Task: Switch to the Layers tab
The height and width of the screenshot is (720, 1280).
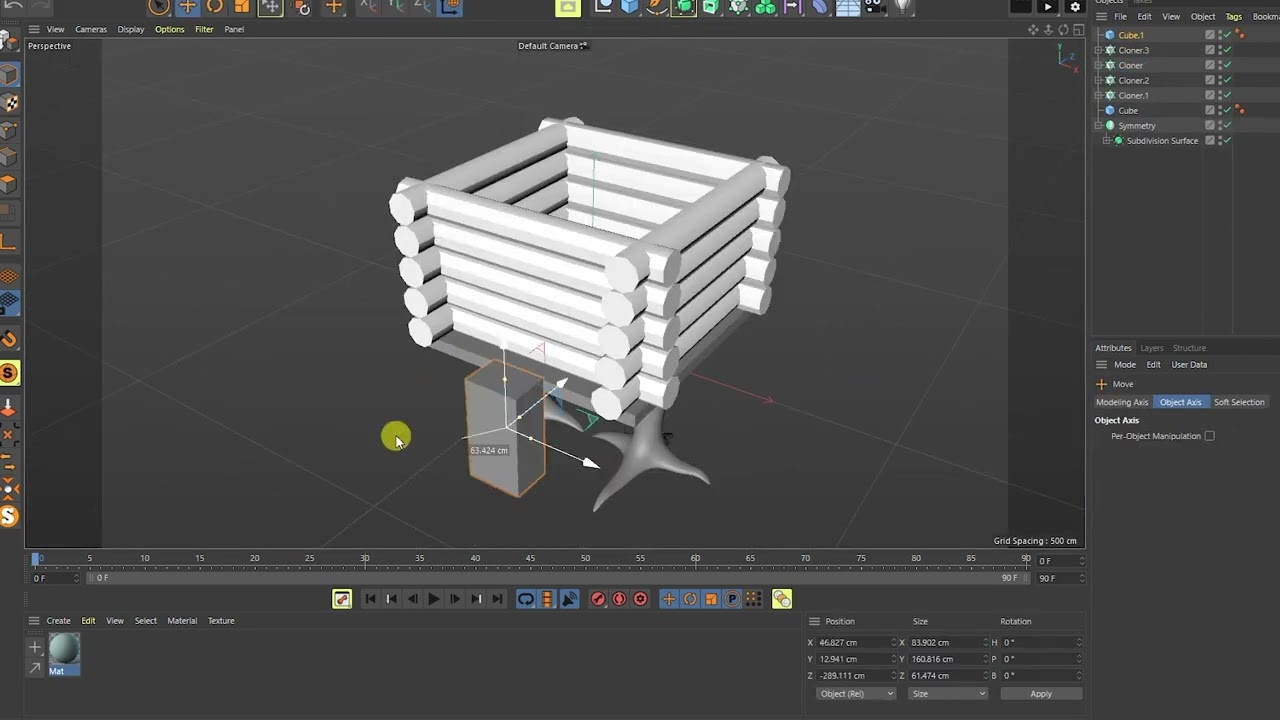Action: tap(1152, 348)
